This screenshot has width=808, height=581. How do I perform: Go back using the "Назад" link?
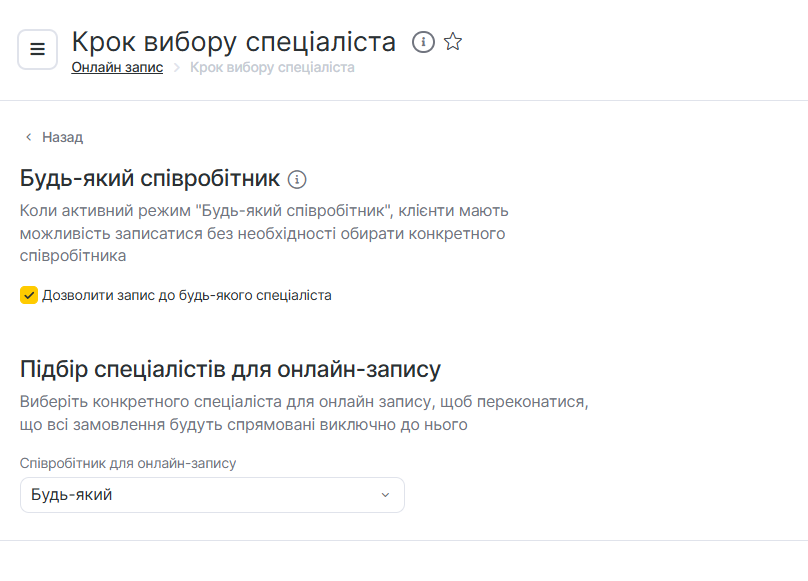tap(62, 137)
